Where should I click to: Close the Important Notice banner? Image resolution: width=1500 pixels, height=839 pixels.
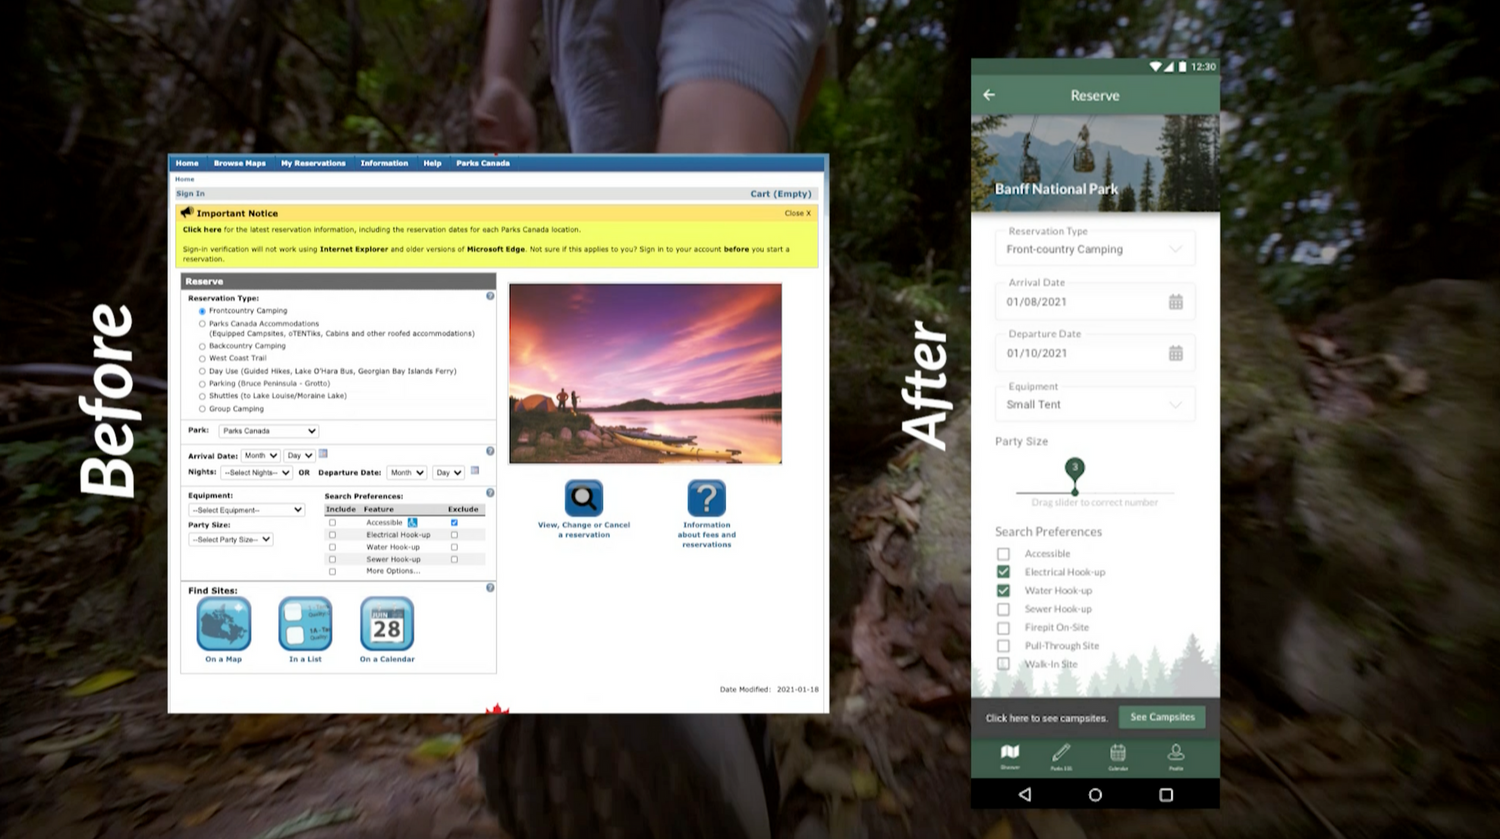click(x=798, y=213)
